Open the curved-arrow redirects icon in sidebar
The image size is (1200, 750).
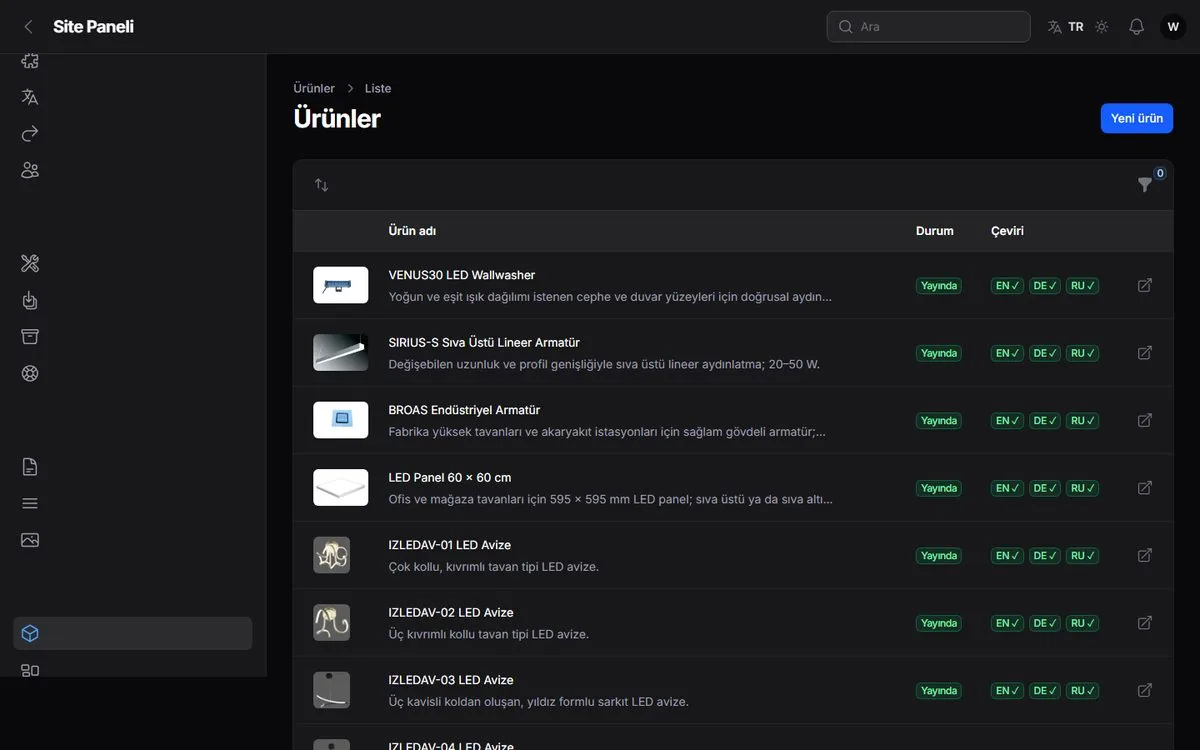tap(30, 133)
